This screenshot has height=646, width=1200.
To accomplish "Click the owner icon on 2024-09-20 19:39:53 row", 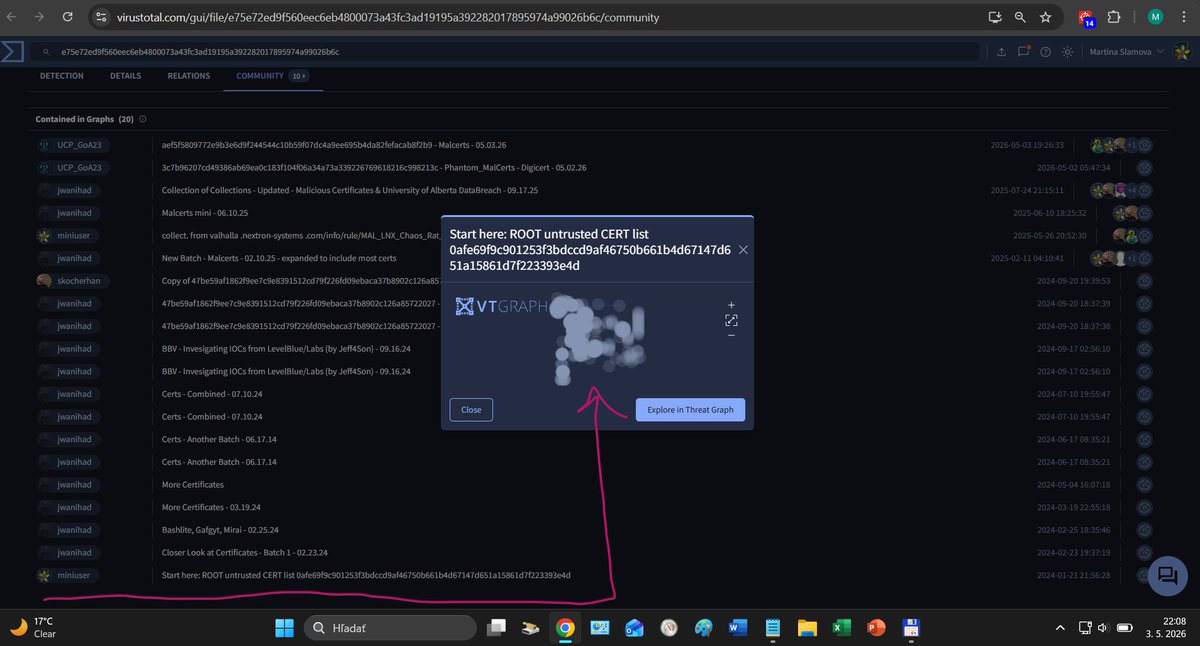I will [x=1146, y=281].
